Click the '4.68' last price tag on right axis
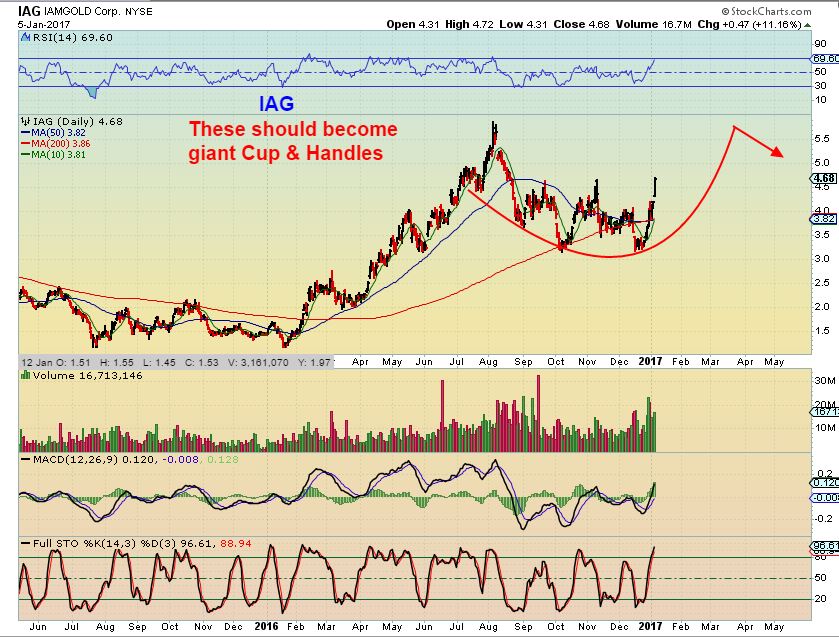Screen dimensions: 839x637 click(824, 178)
